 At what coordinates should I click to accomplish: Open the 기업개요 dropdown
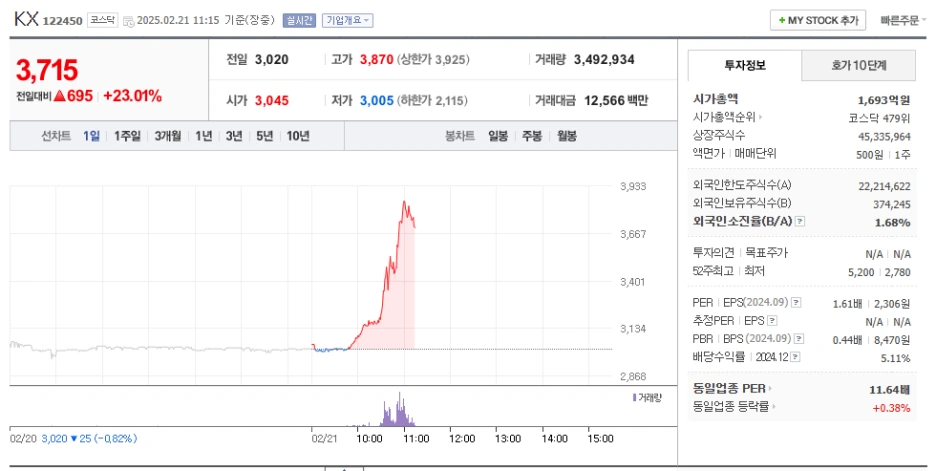tap(347, 20)
